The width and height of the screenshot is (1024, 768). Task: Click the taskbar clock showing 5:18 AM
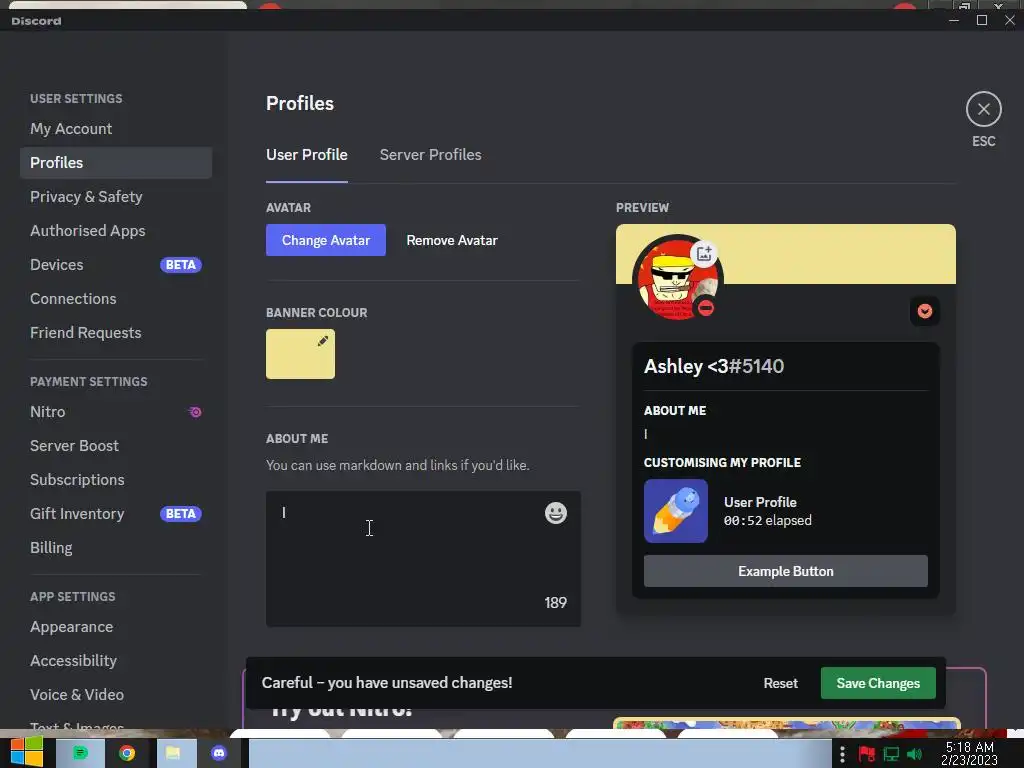pos(969,754)
